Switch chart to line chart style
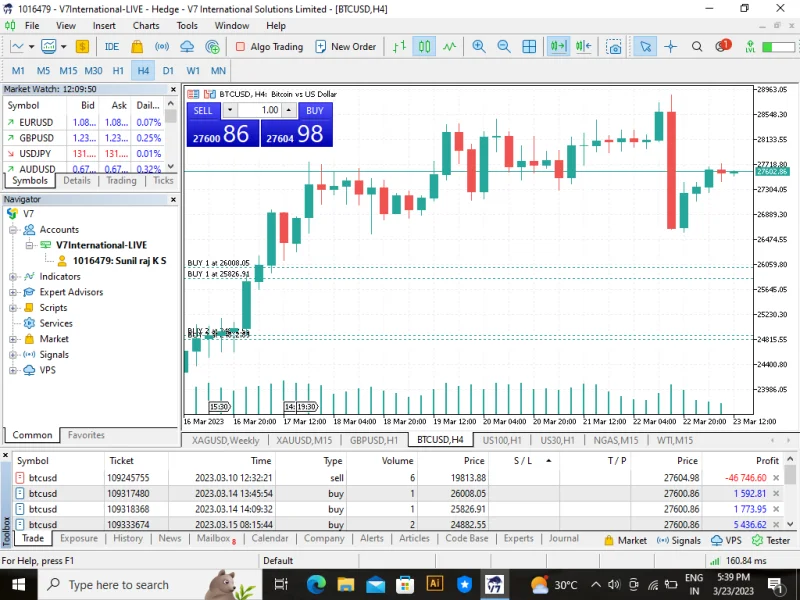Image resolution: width=800 pixels, height=600 pixels. (x=449, y=46)
